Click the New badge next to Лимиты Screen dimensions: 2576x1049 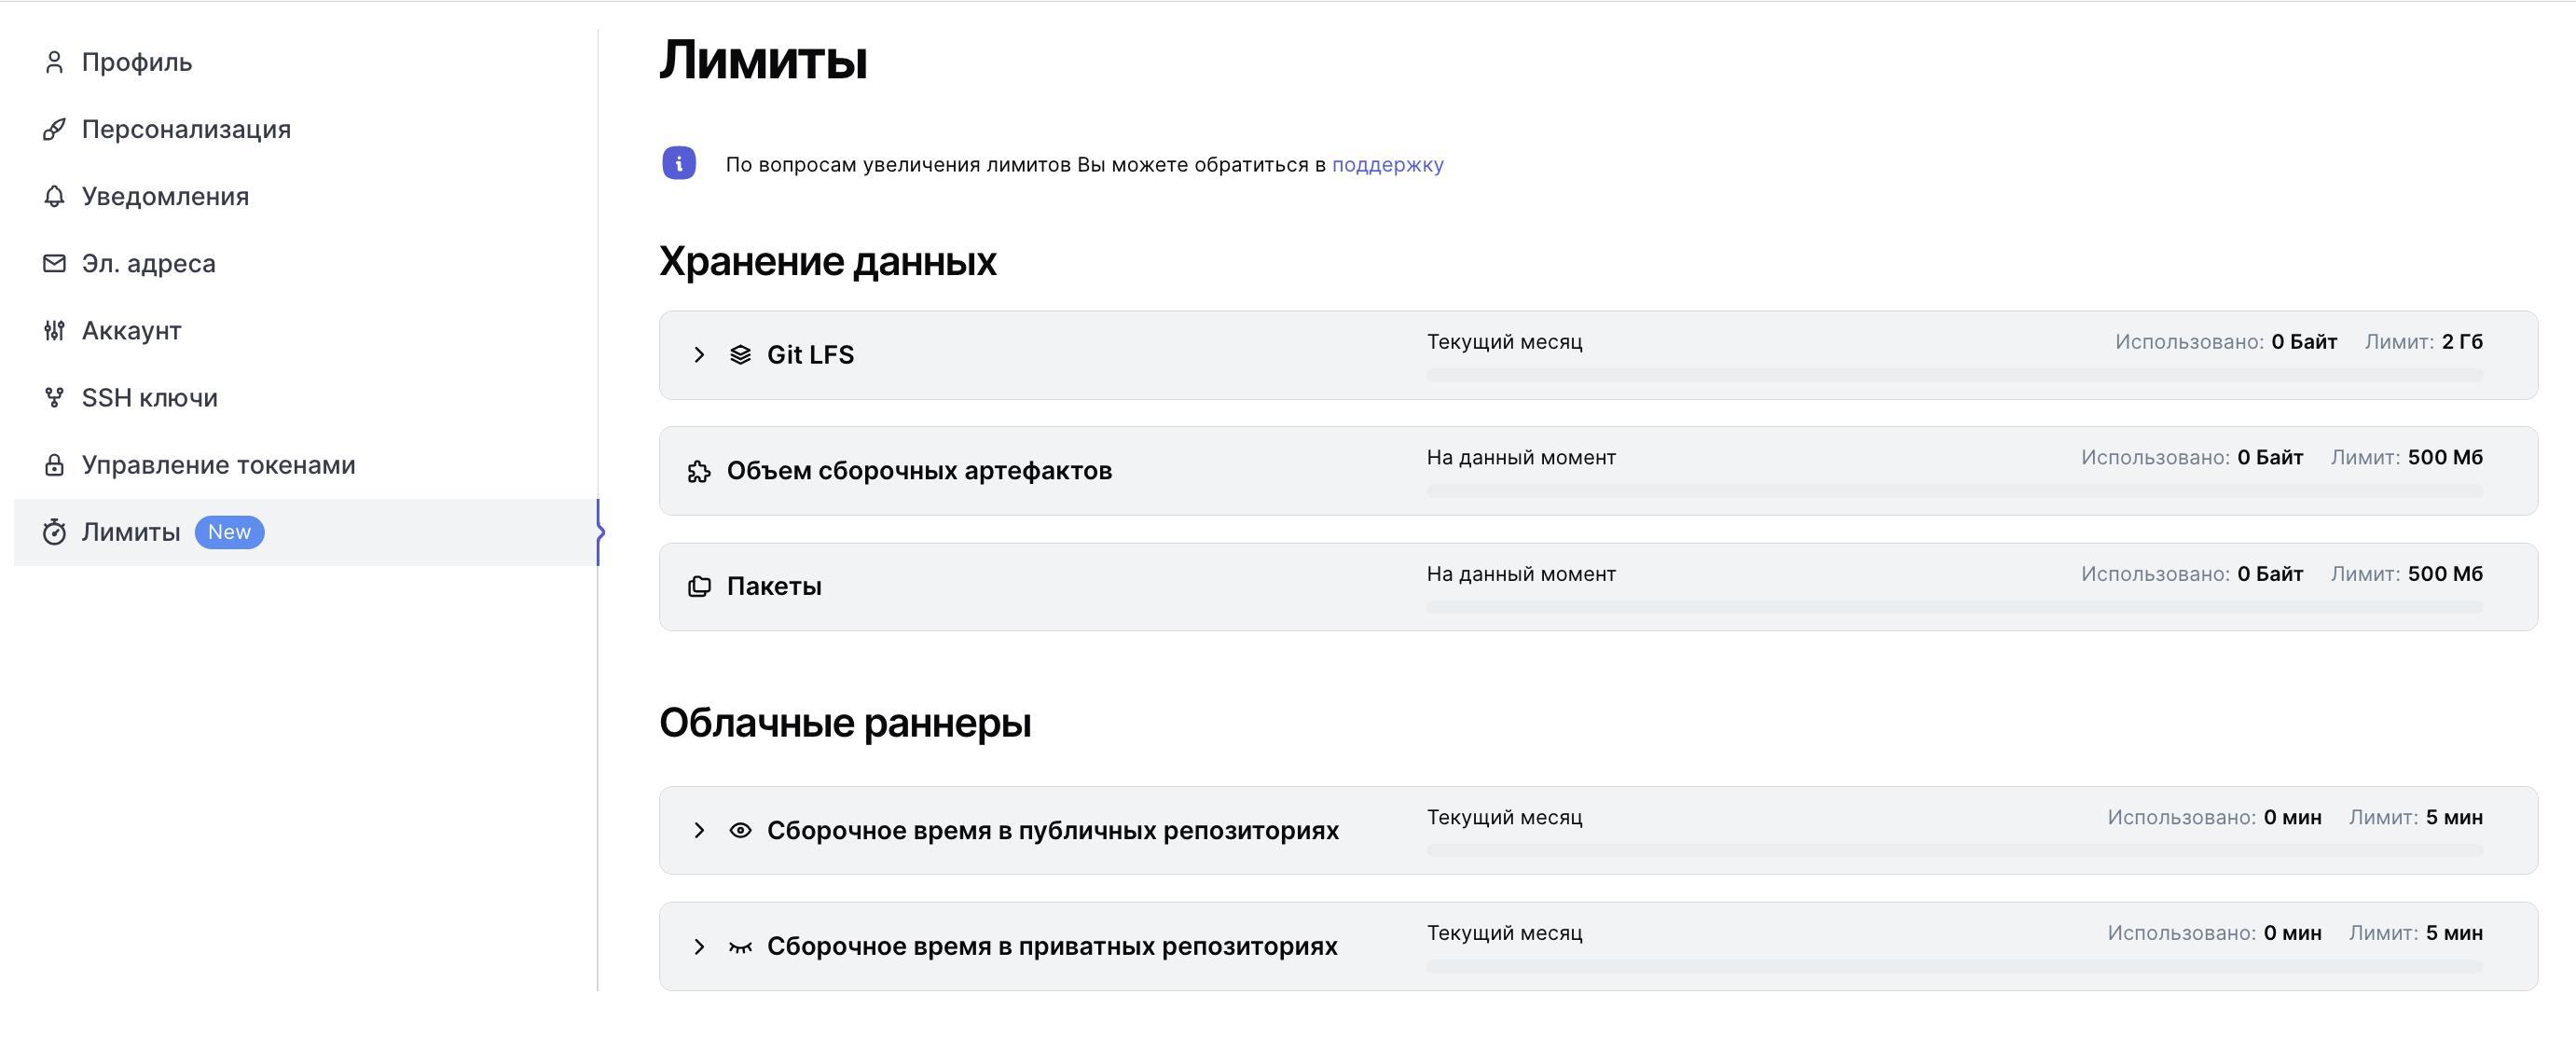pyautogui.click(x=229, y=532)
